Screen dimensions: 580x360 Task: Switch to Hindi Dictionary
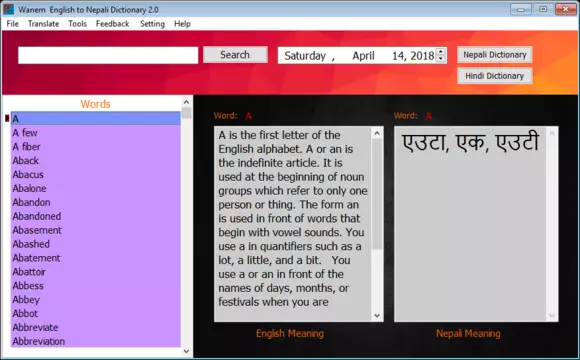coord(495,76)
